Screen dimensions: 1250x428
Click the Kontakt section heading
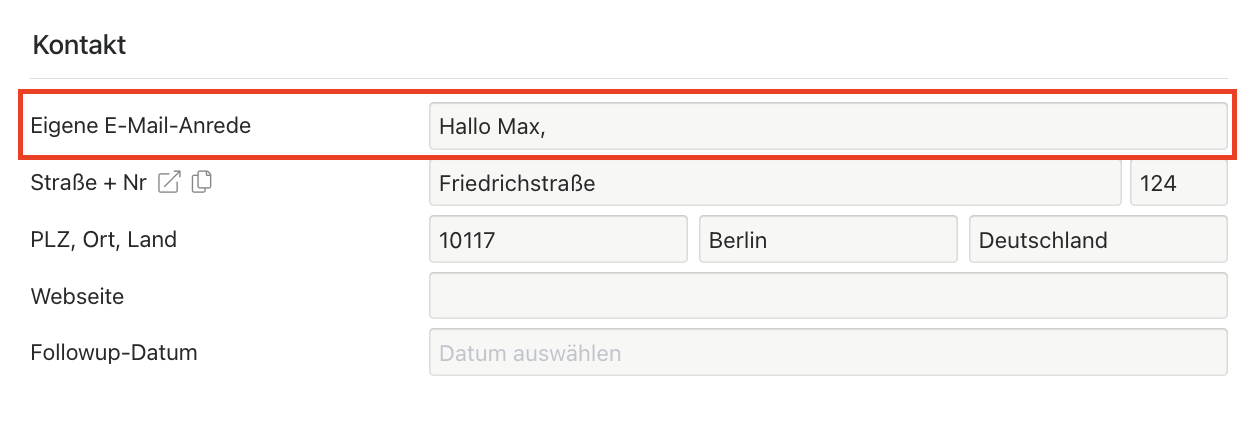coord(79,45)
